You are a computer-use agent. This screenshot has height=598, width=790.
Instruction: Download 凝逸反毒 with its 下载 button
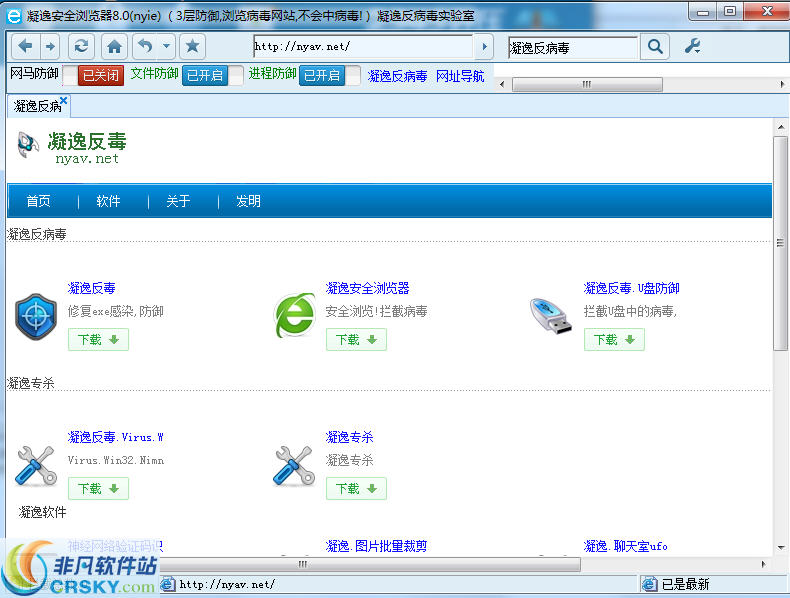[98, 340]
